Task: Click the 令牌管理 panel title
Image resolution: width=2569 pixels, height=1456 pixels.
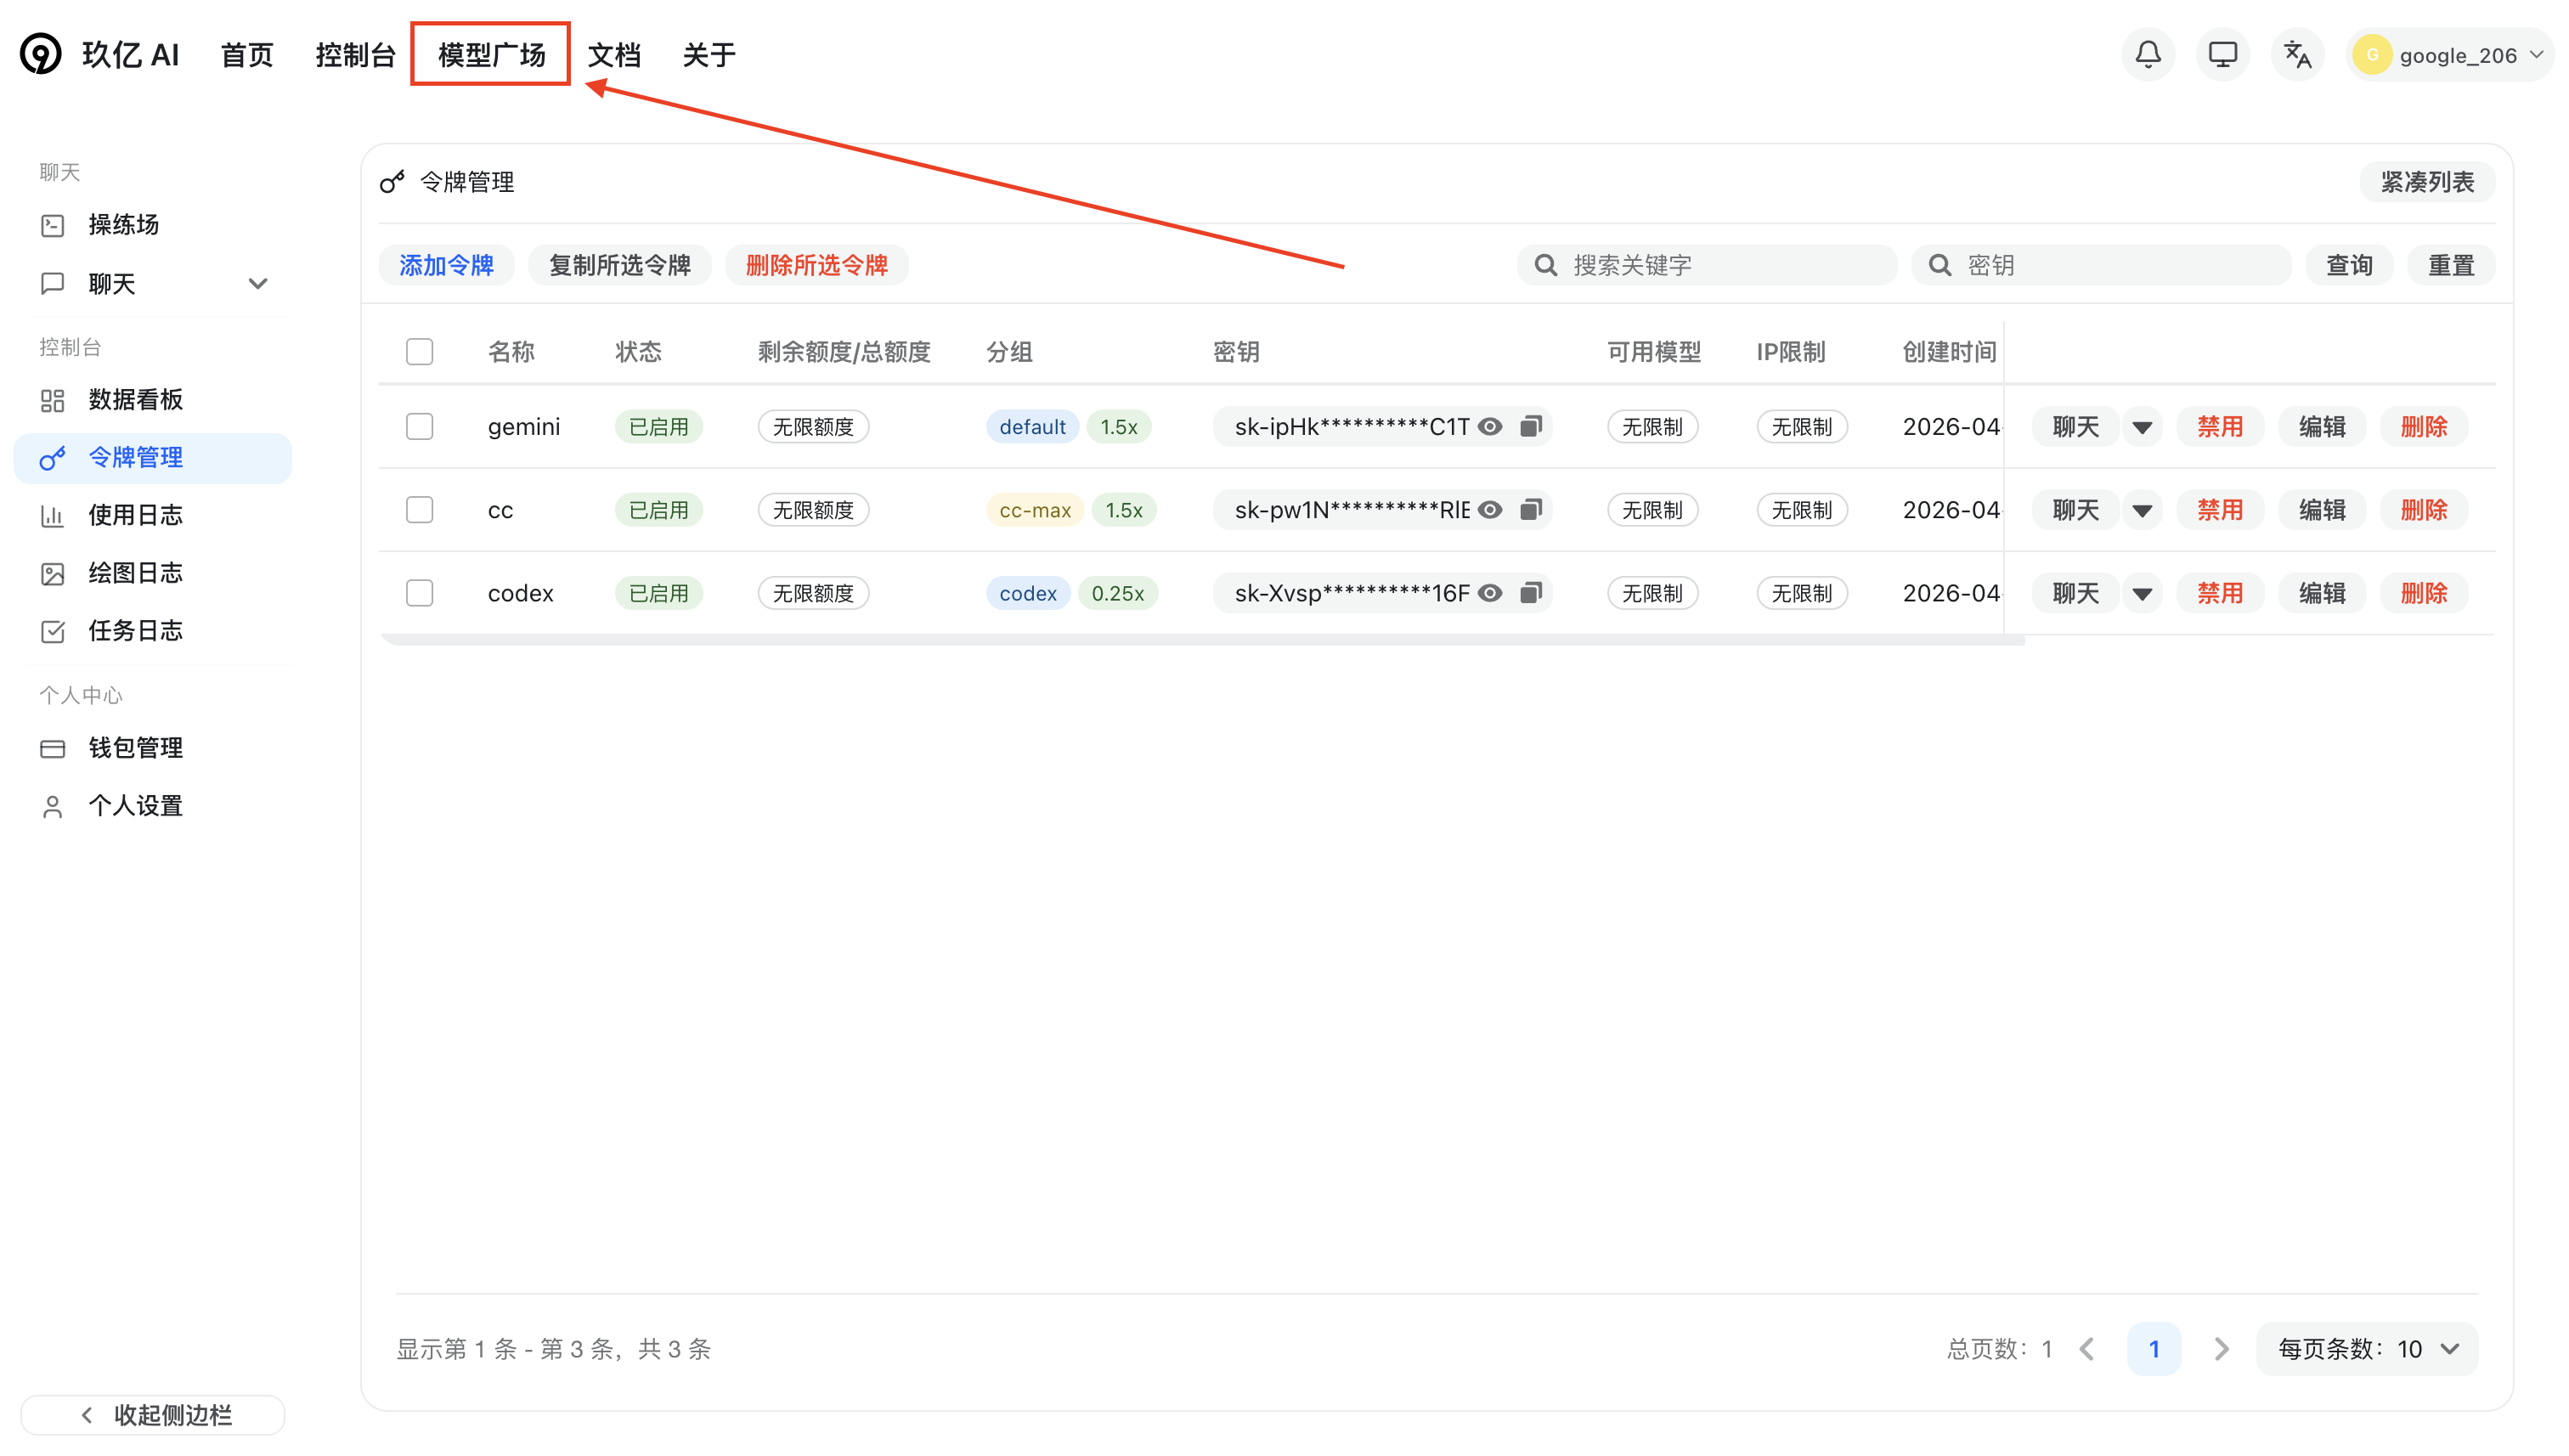Action: tap(467, 182)
